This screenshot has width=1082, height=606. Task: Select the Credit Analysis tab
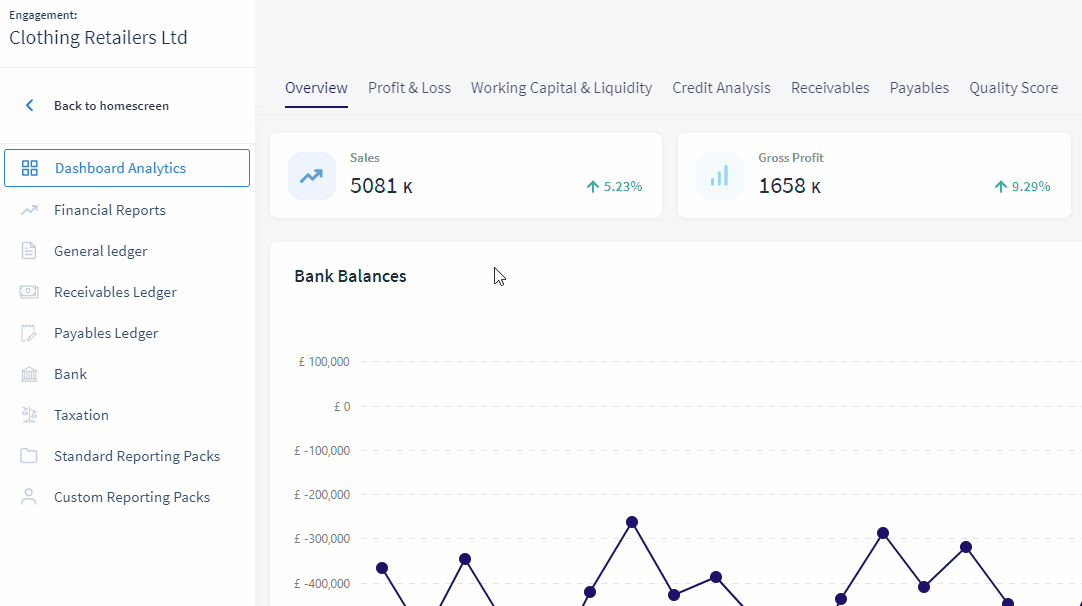[721, 88]
